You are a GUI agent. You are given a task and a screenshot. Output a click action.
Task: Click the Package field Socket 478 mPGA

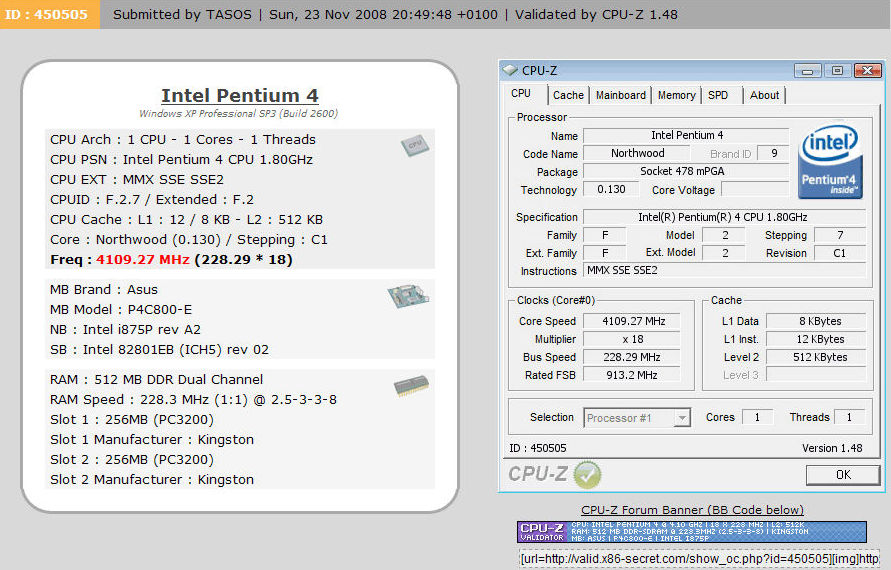(x=686, y=171)
